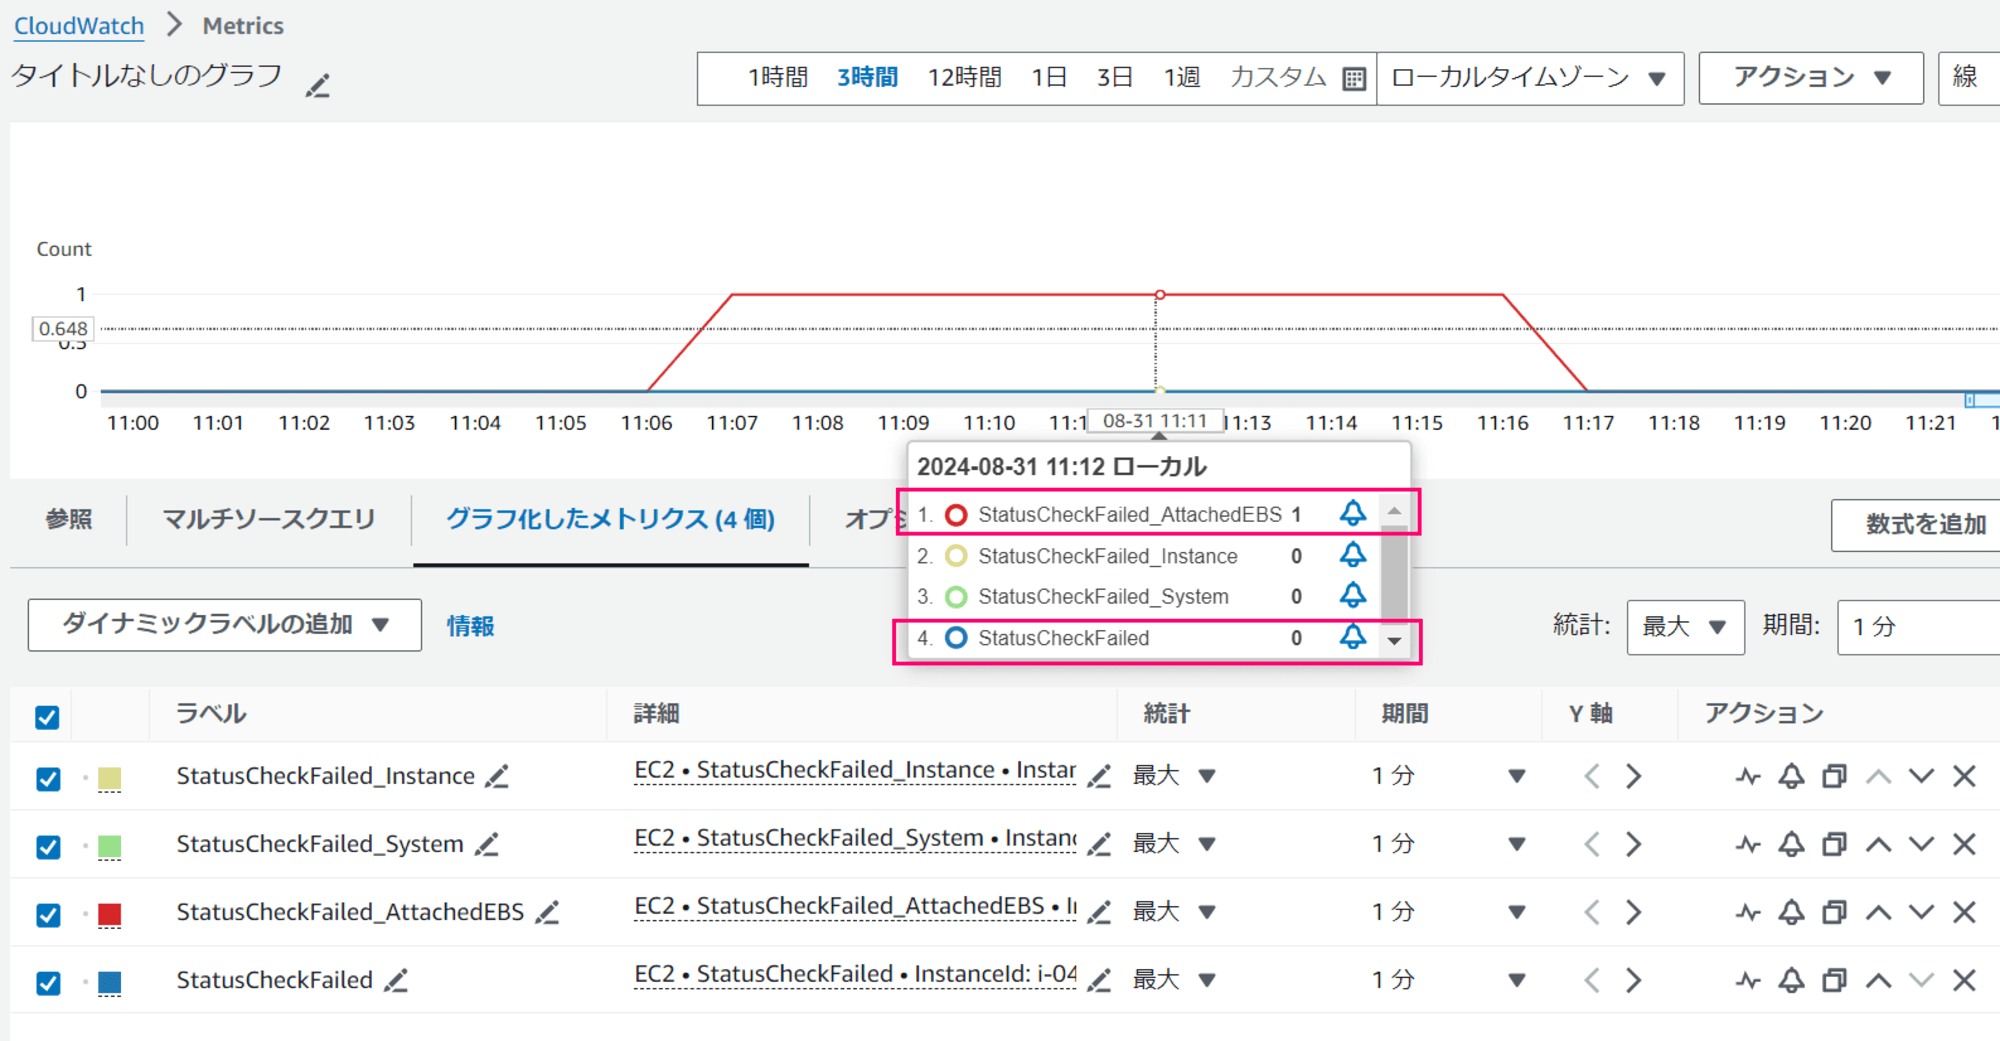Open the custom time range calendar icon
This screenshot has width=2000, height=1041.
click(x=1354, y=78)
